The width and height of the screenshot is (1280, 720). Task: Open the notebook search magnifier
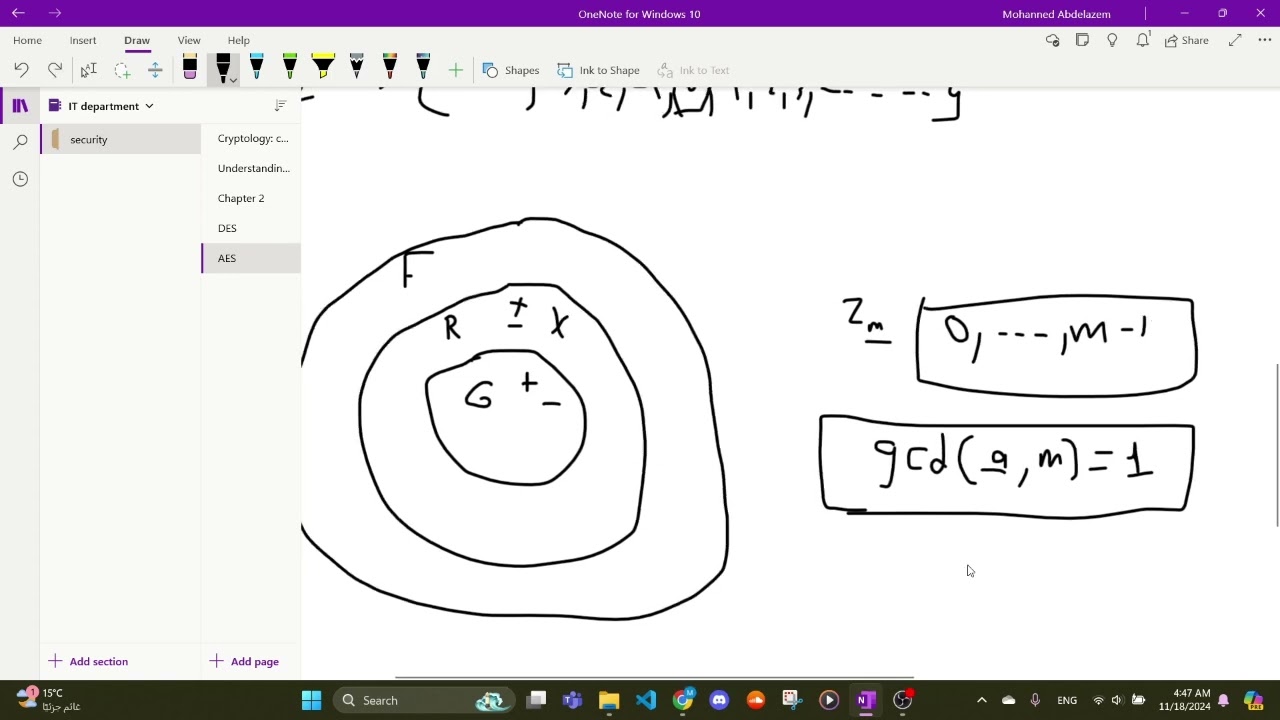coord(20,142)
